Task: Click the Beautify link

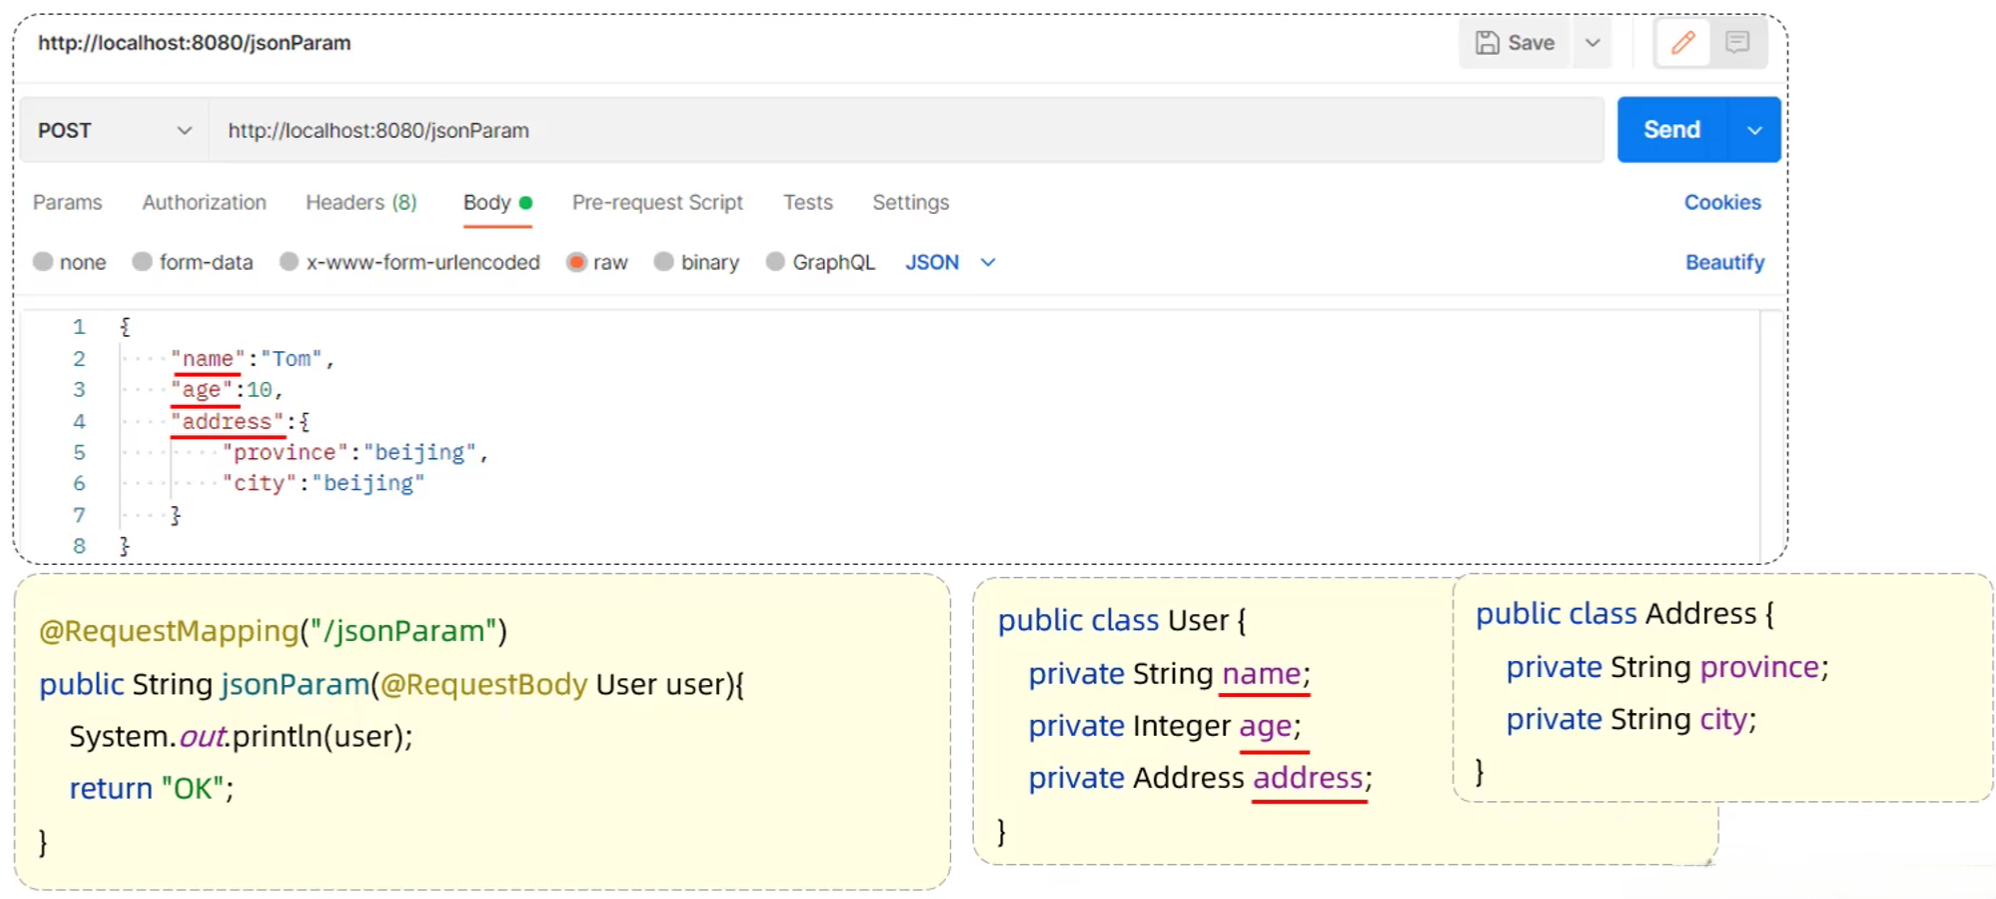Action: [1724, 262]
